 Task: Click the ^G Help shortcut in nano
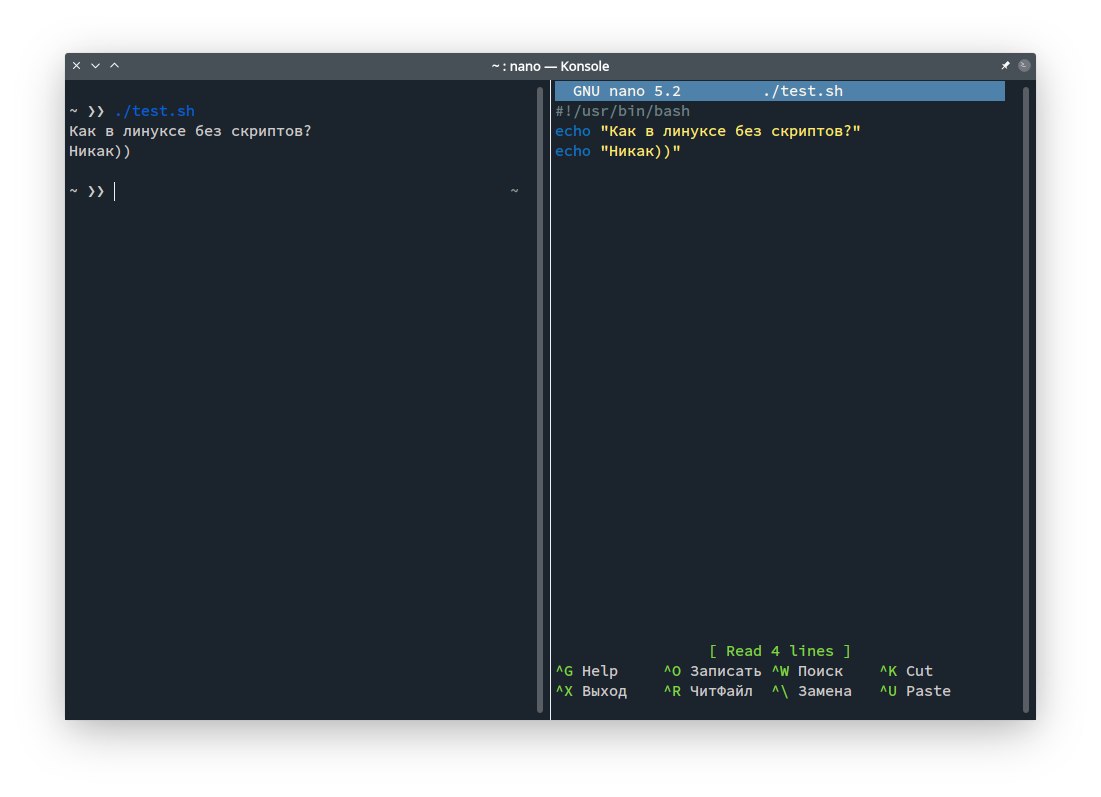click(587, 671)
